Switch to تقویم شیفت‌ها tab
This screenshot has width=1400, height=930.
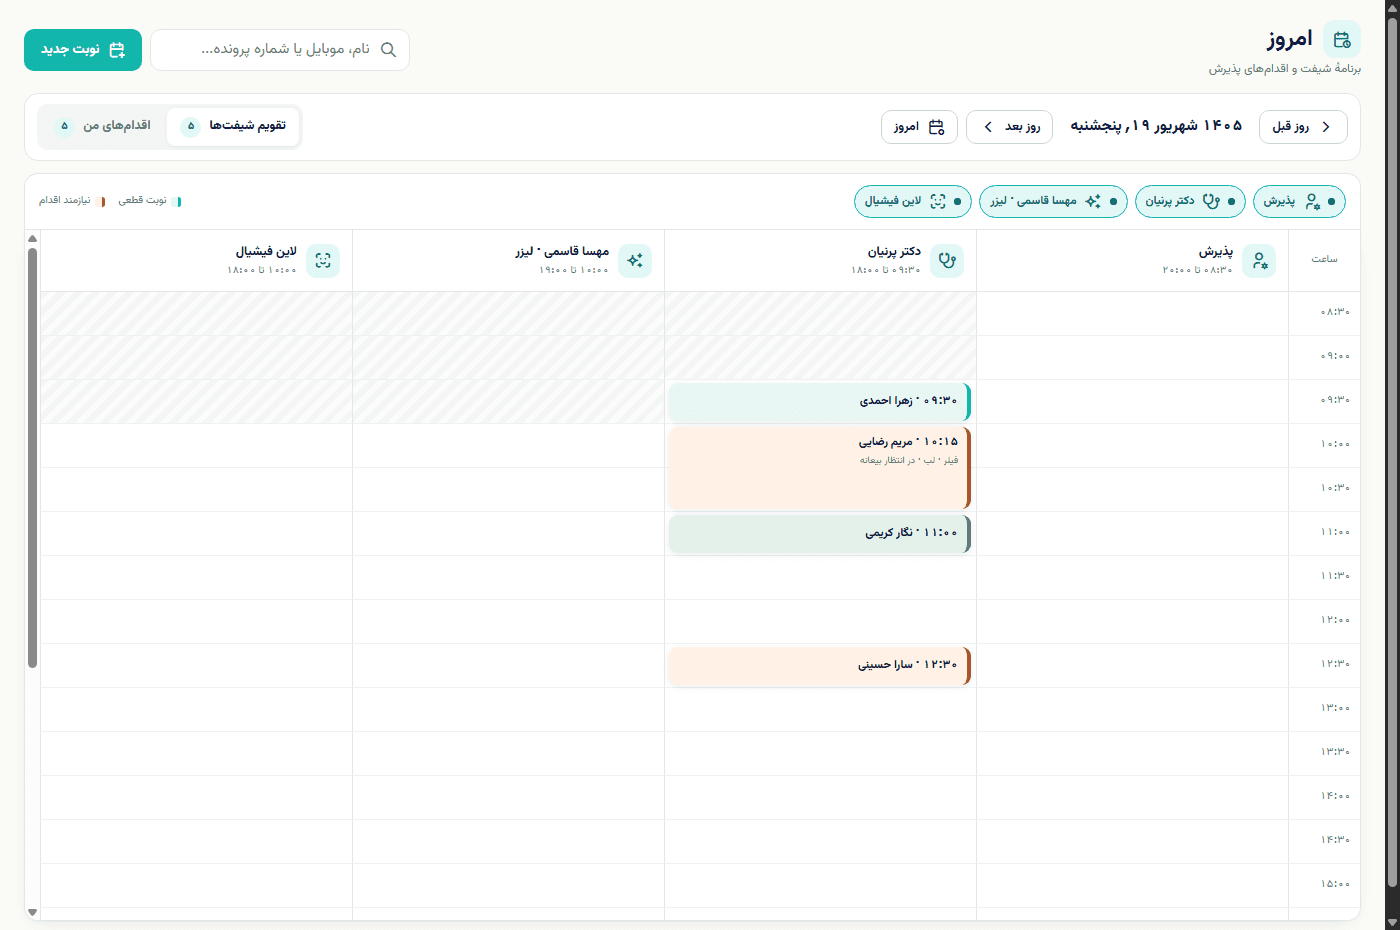click(233, 126)
